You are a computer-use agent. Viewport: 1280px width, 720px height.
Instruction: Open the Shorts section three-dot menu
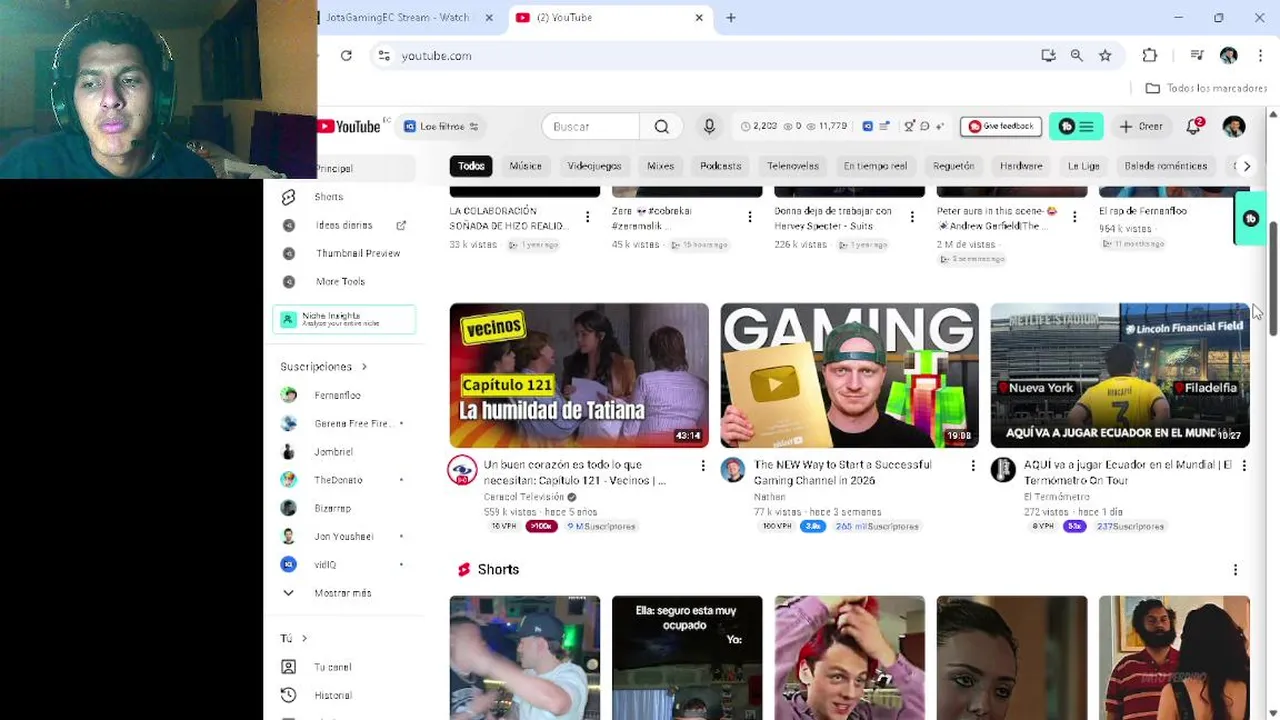[1235, 570]
